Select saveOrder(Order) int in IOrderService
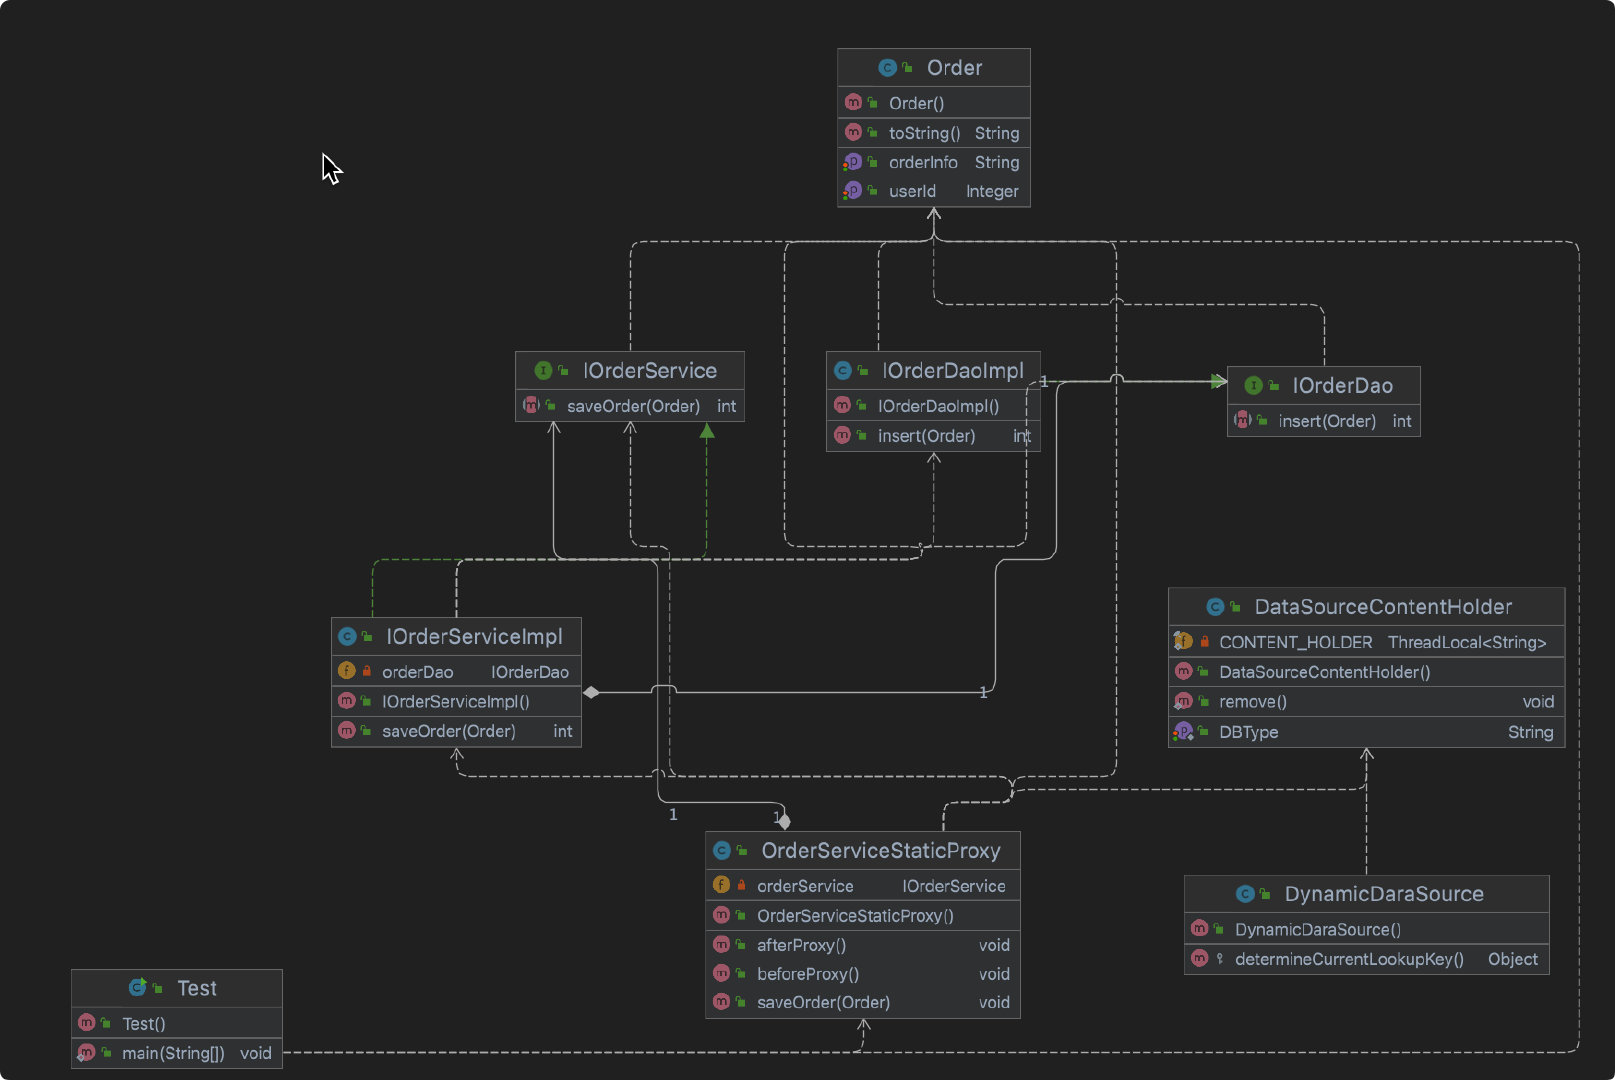 click(630, 406)
